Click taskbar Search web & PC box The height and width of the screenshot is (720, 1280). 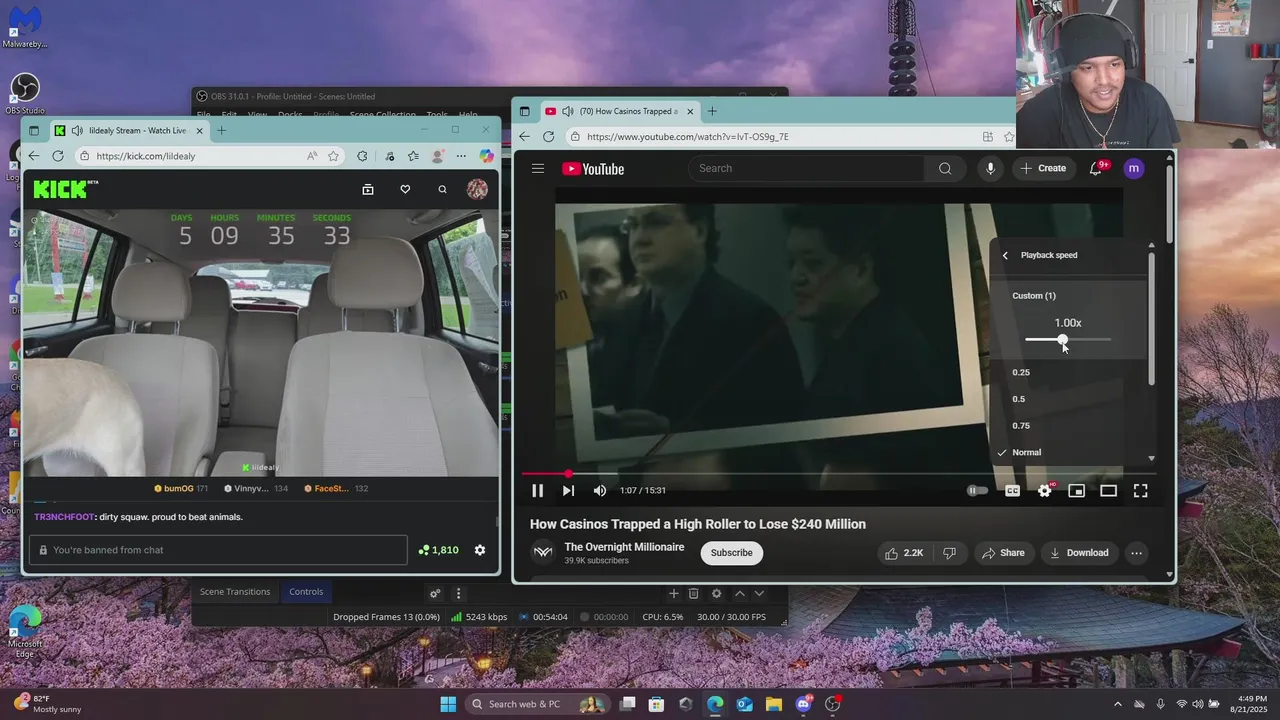pyautogui.click(x=539, y=704)
